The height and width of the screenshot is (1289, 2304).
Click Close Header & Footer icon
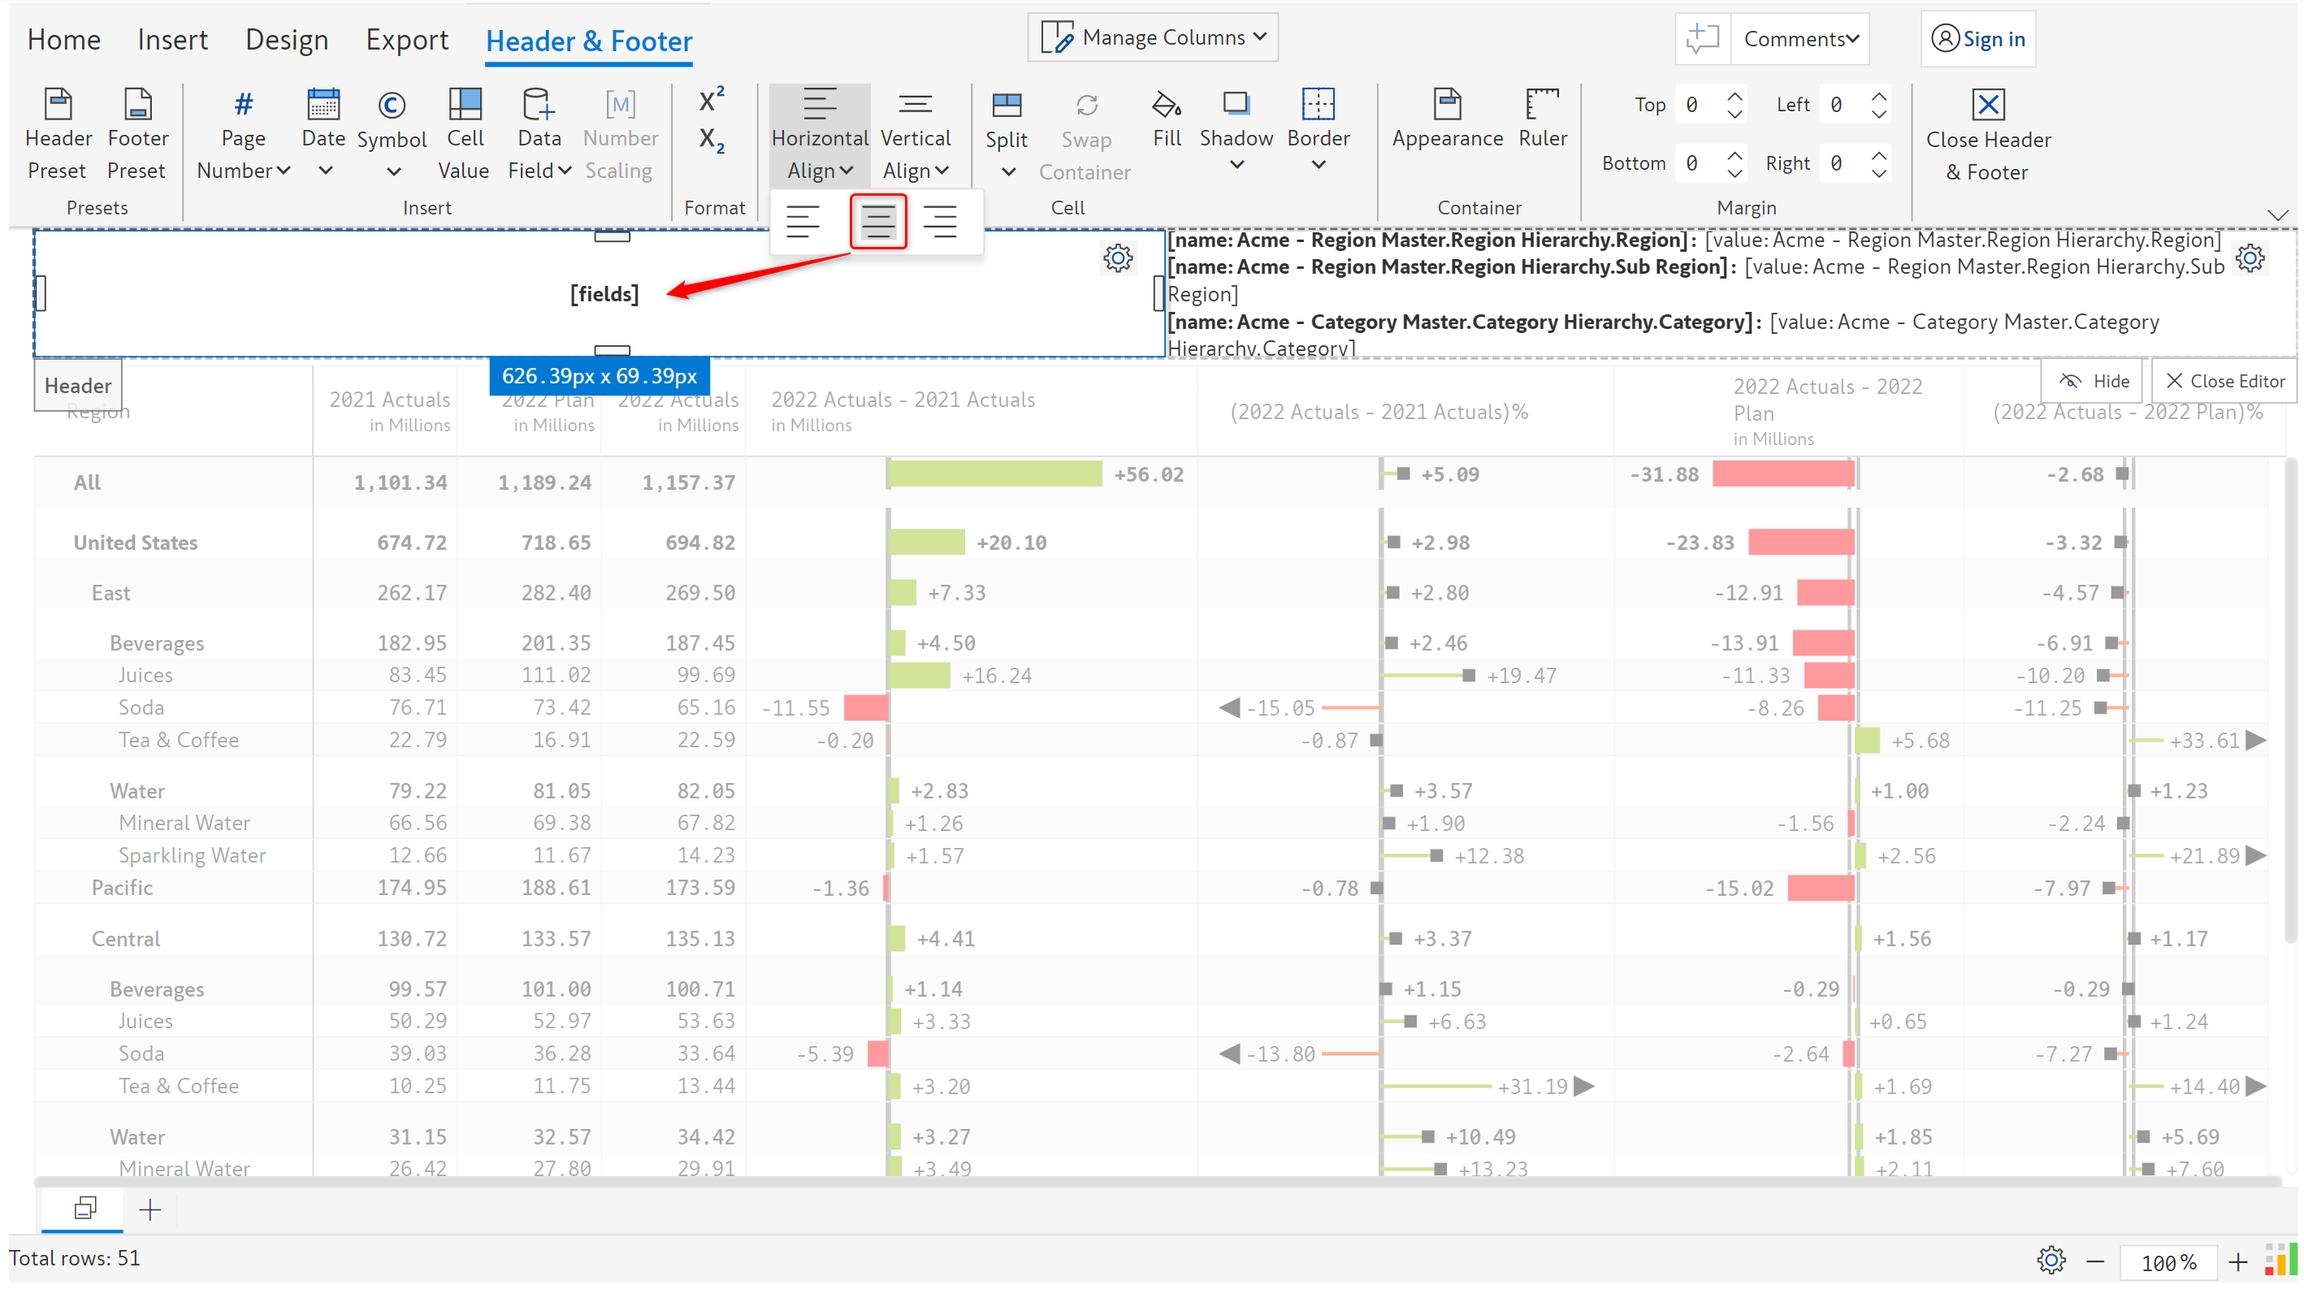1988,106
